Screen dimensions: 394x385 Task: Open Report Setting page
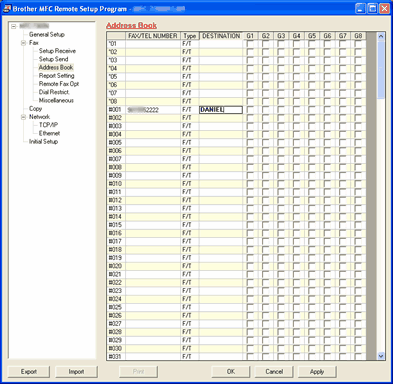click(56, 76)
